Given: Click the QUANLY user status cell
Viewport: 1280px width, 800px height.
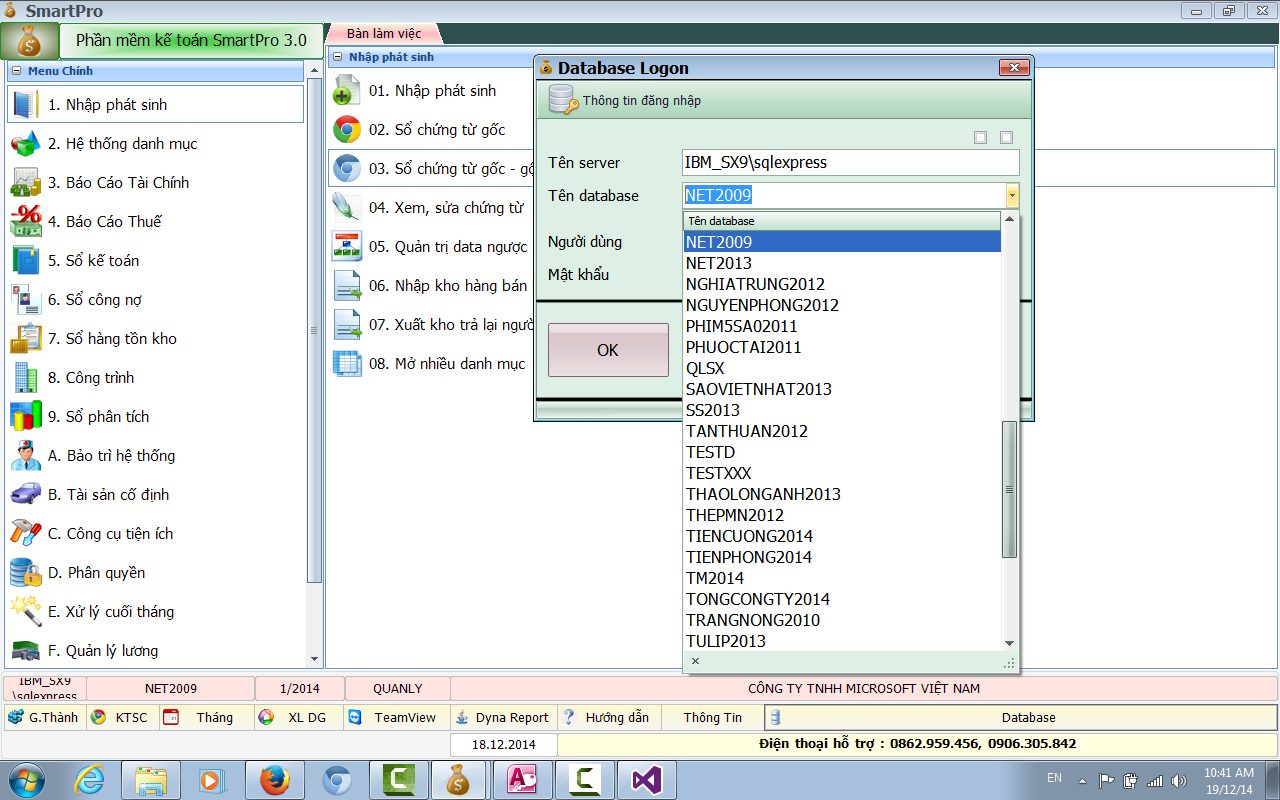Looking at the screenshot, I should (398, 688).
